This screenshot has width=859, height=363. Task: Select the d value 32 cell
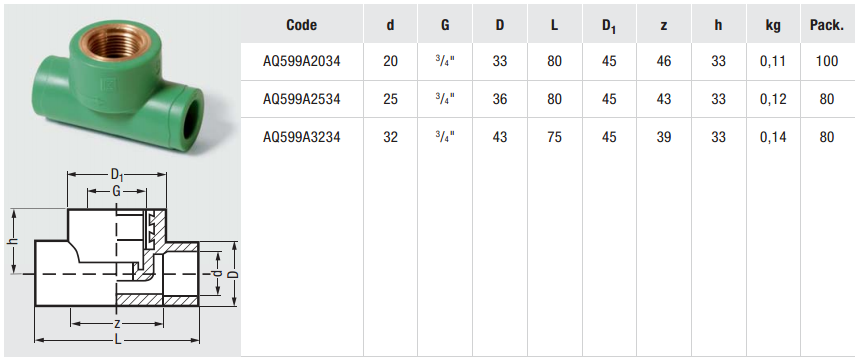point(390,137)
